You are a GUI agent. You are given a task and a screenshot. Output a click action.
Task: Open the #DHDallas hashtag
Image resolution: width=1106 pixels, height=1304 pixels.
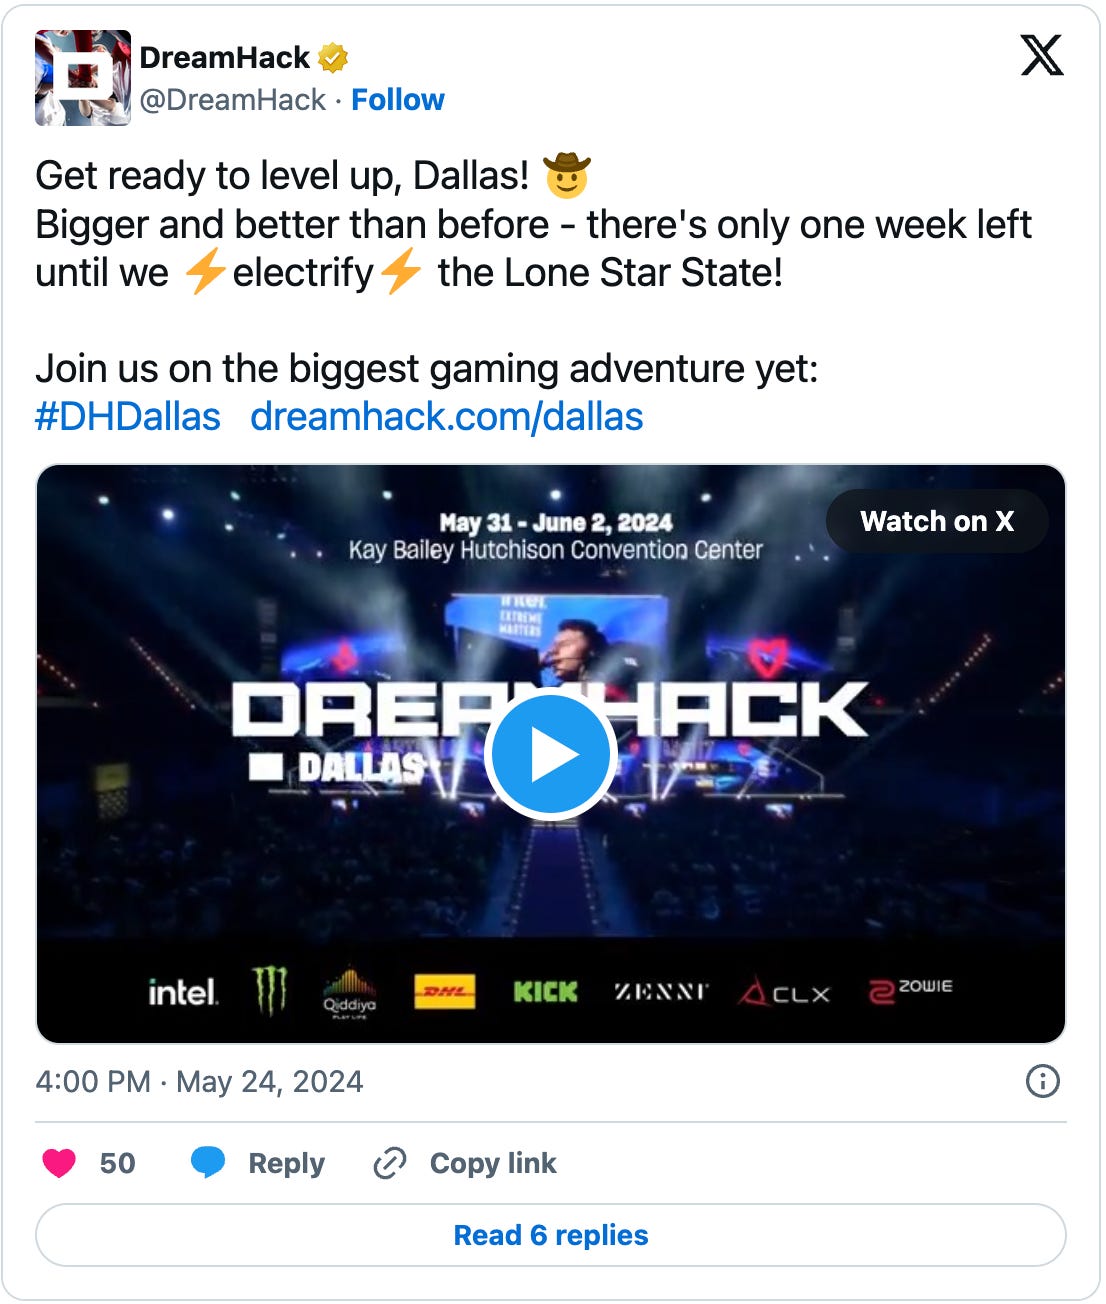tap(128, 417)
